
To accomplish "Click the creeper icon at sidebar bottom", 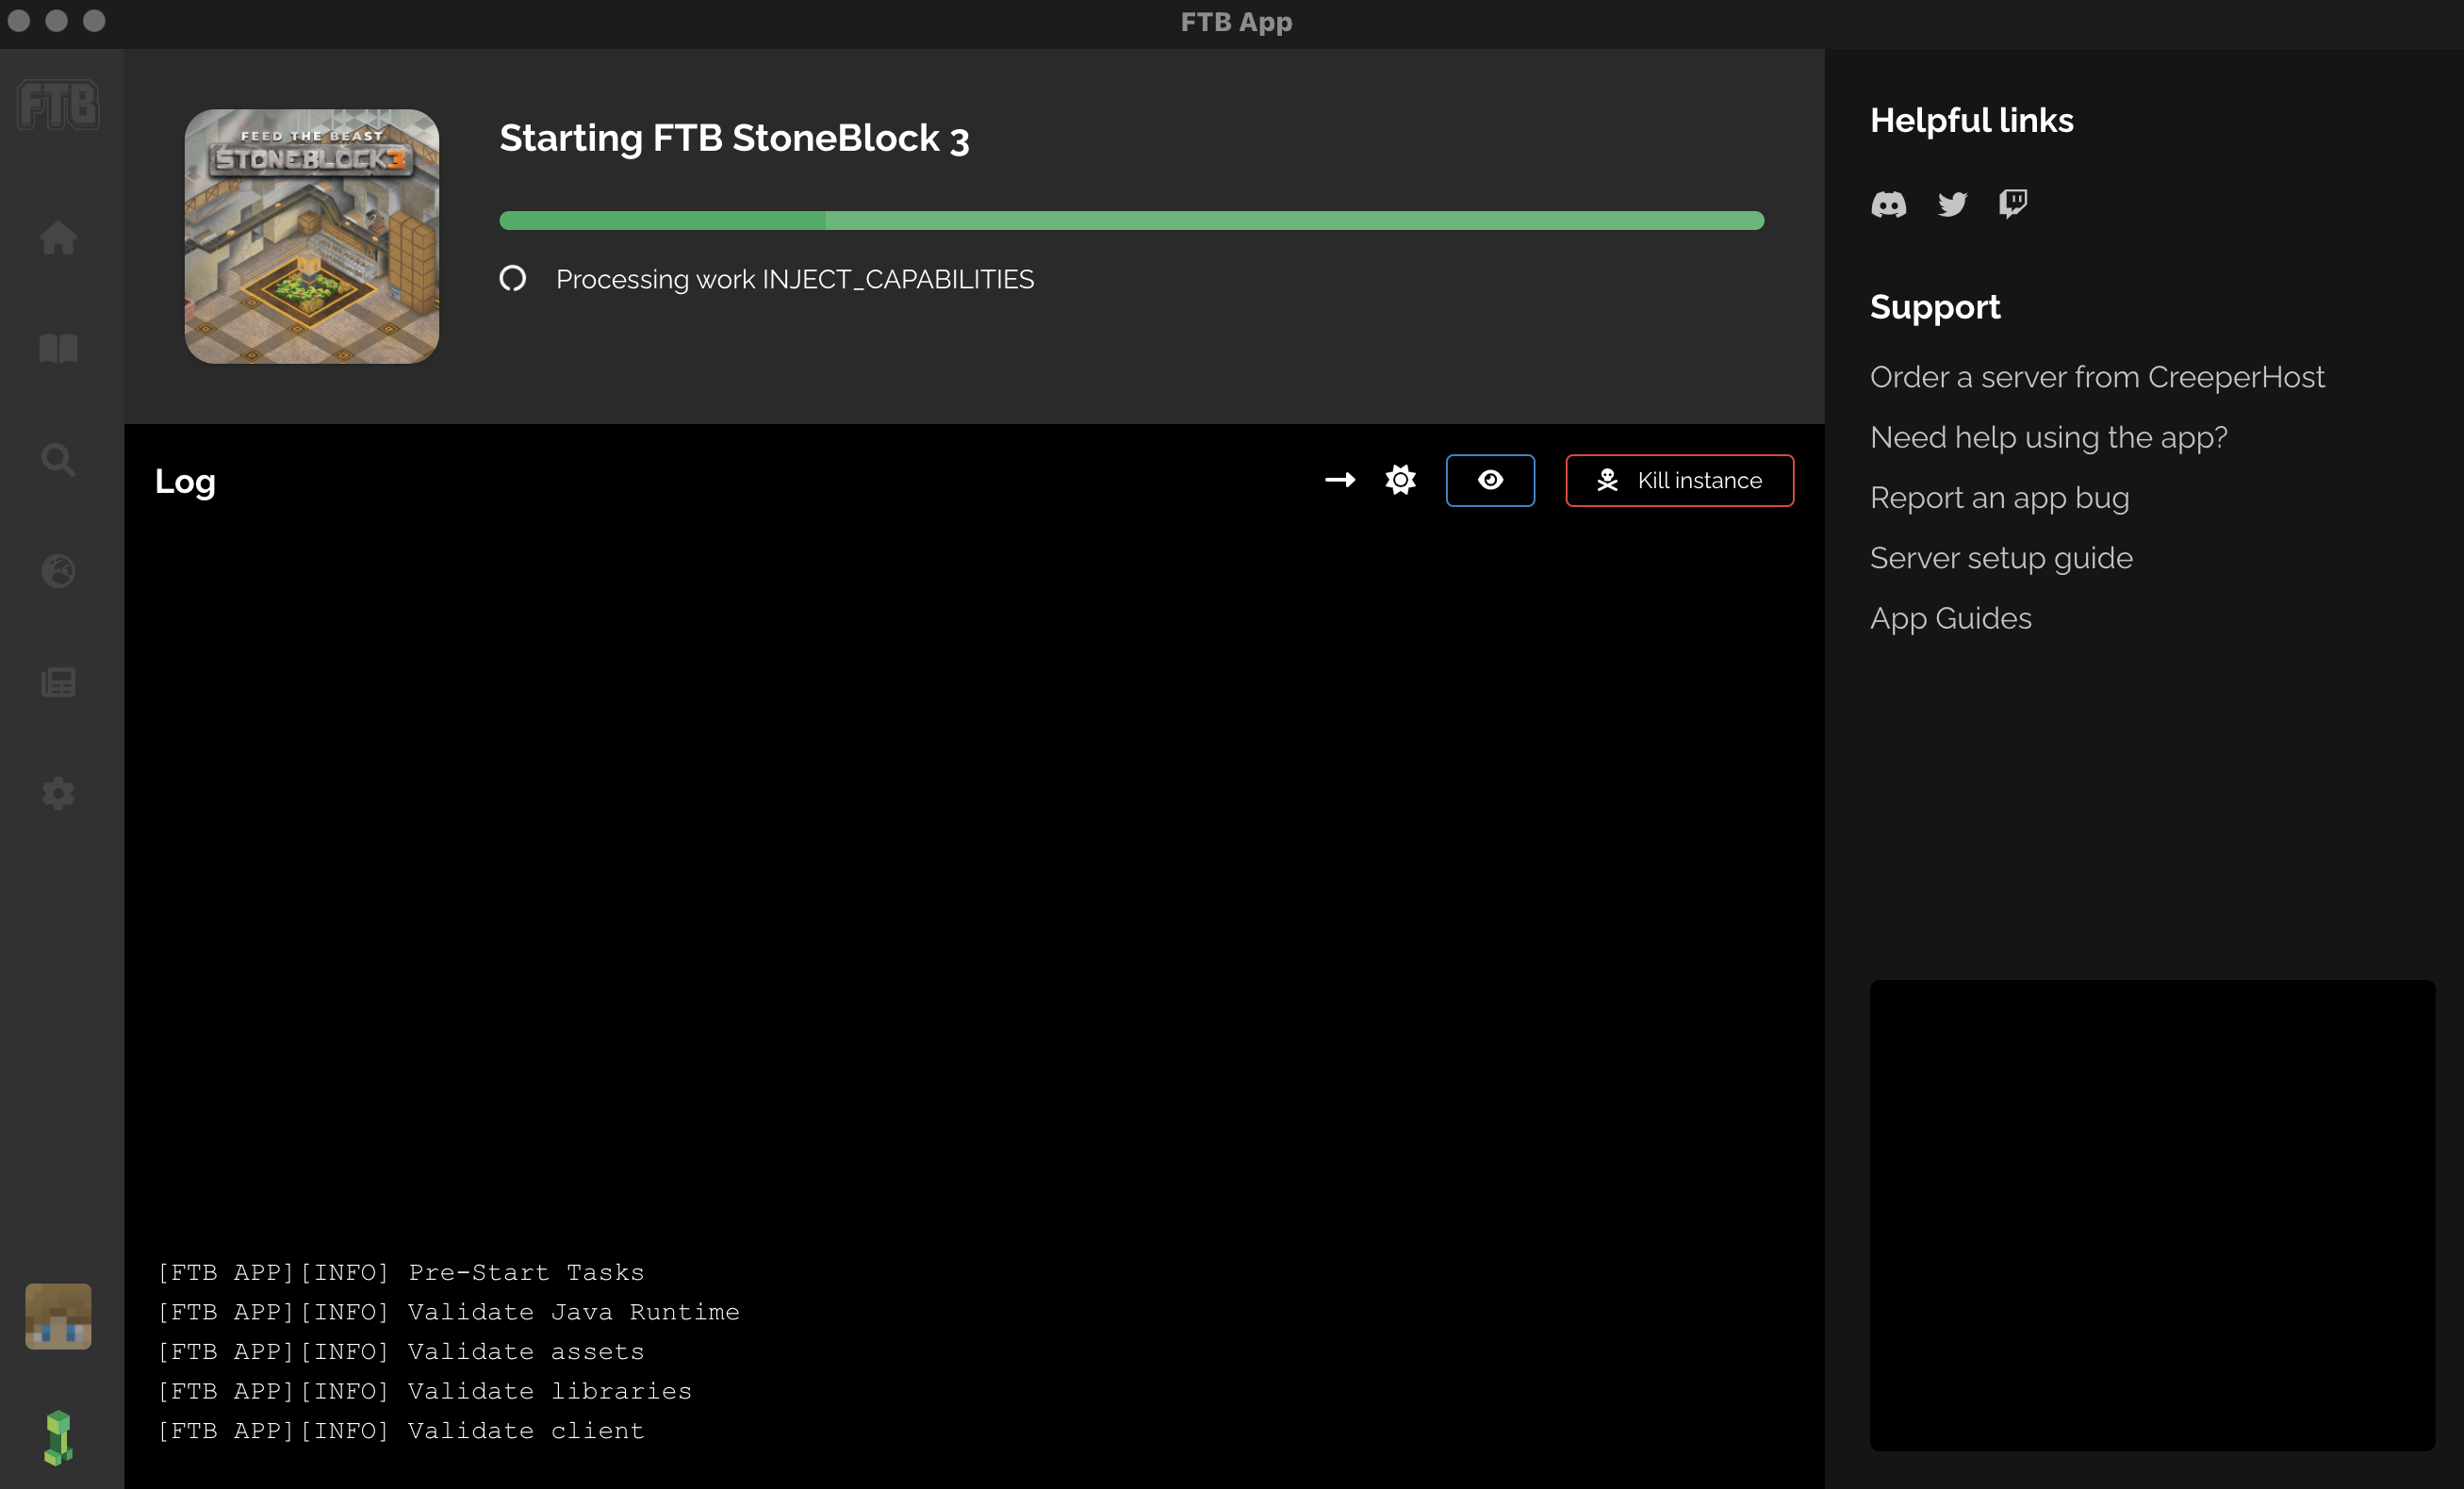I will coord(58,1437).
